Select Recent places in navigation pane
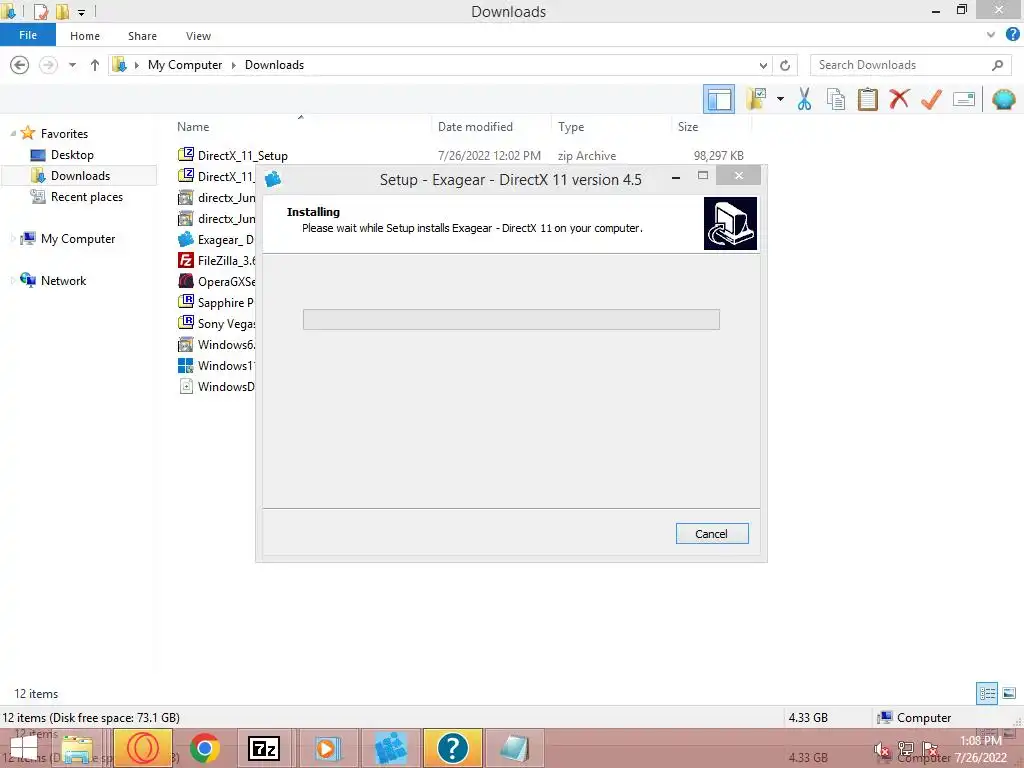Image resolution: width=1024 pixels, height=768 pixels. 87,197
